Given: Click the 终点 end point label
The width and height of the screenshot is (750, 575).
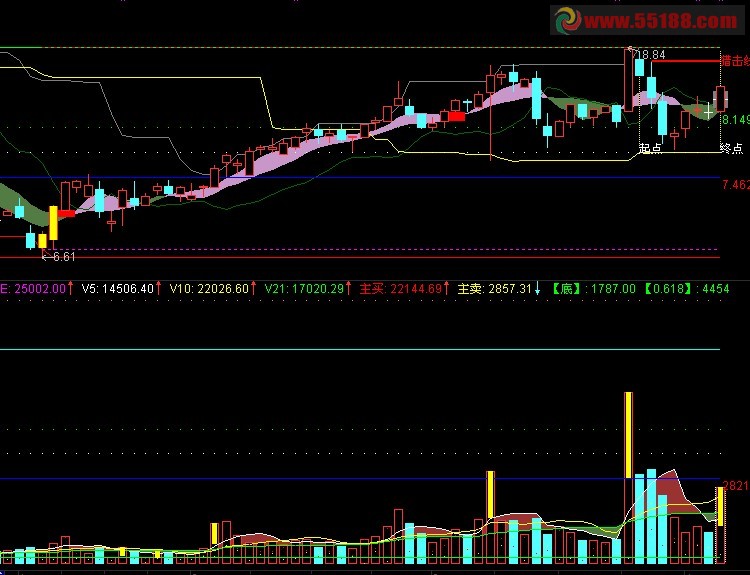Looking at the screenshot, I should click(x=731, y=148).
